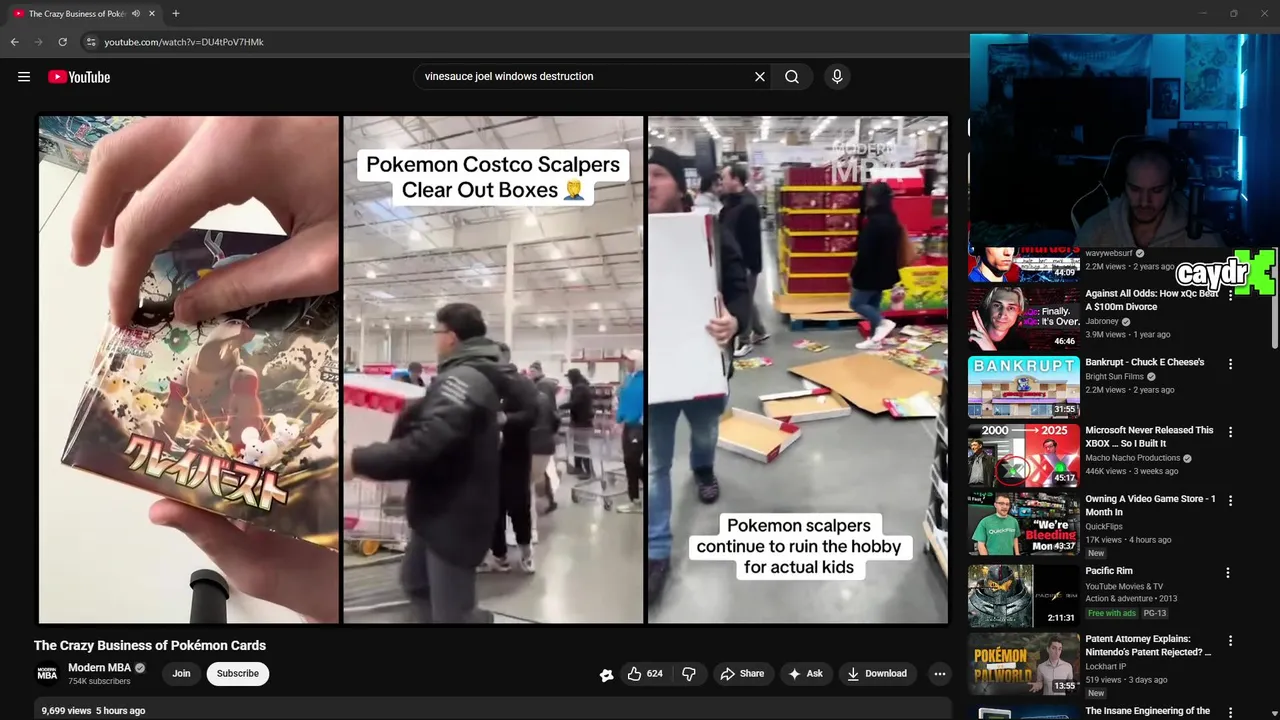Open options for Against All Odds video
1280x720 pixels.
click(1230, 297)
